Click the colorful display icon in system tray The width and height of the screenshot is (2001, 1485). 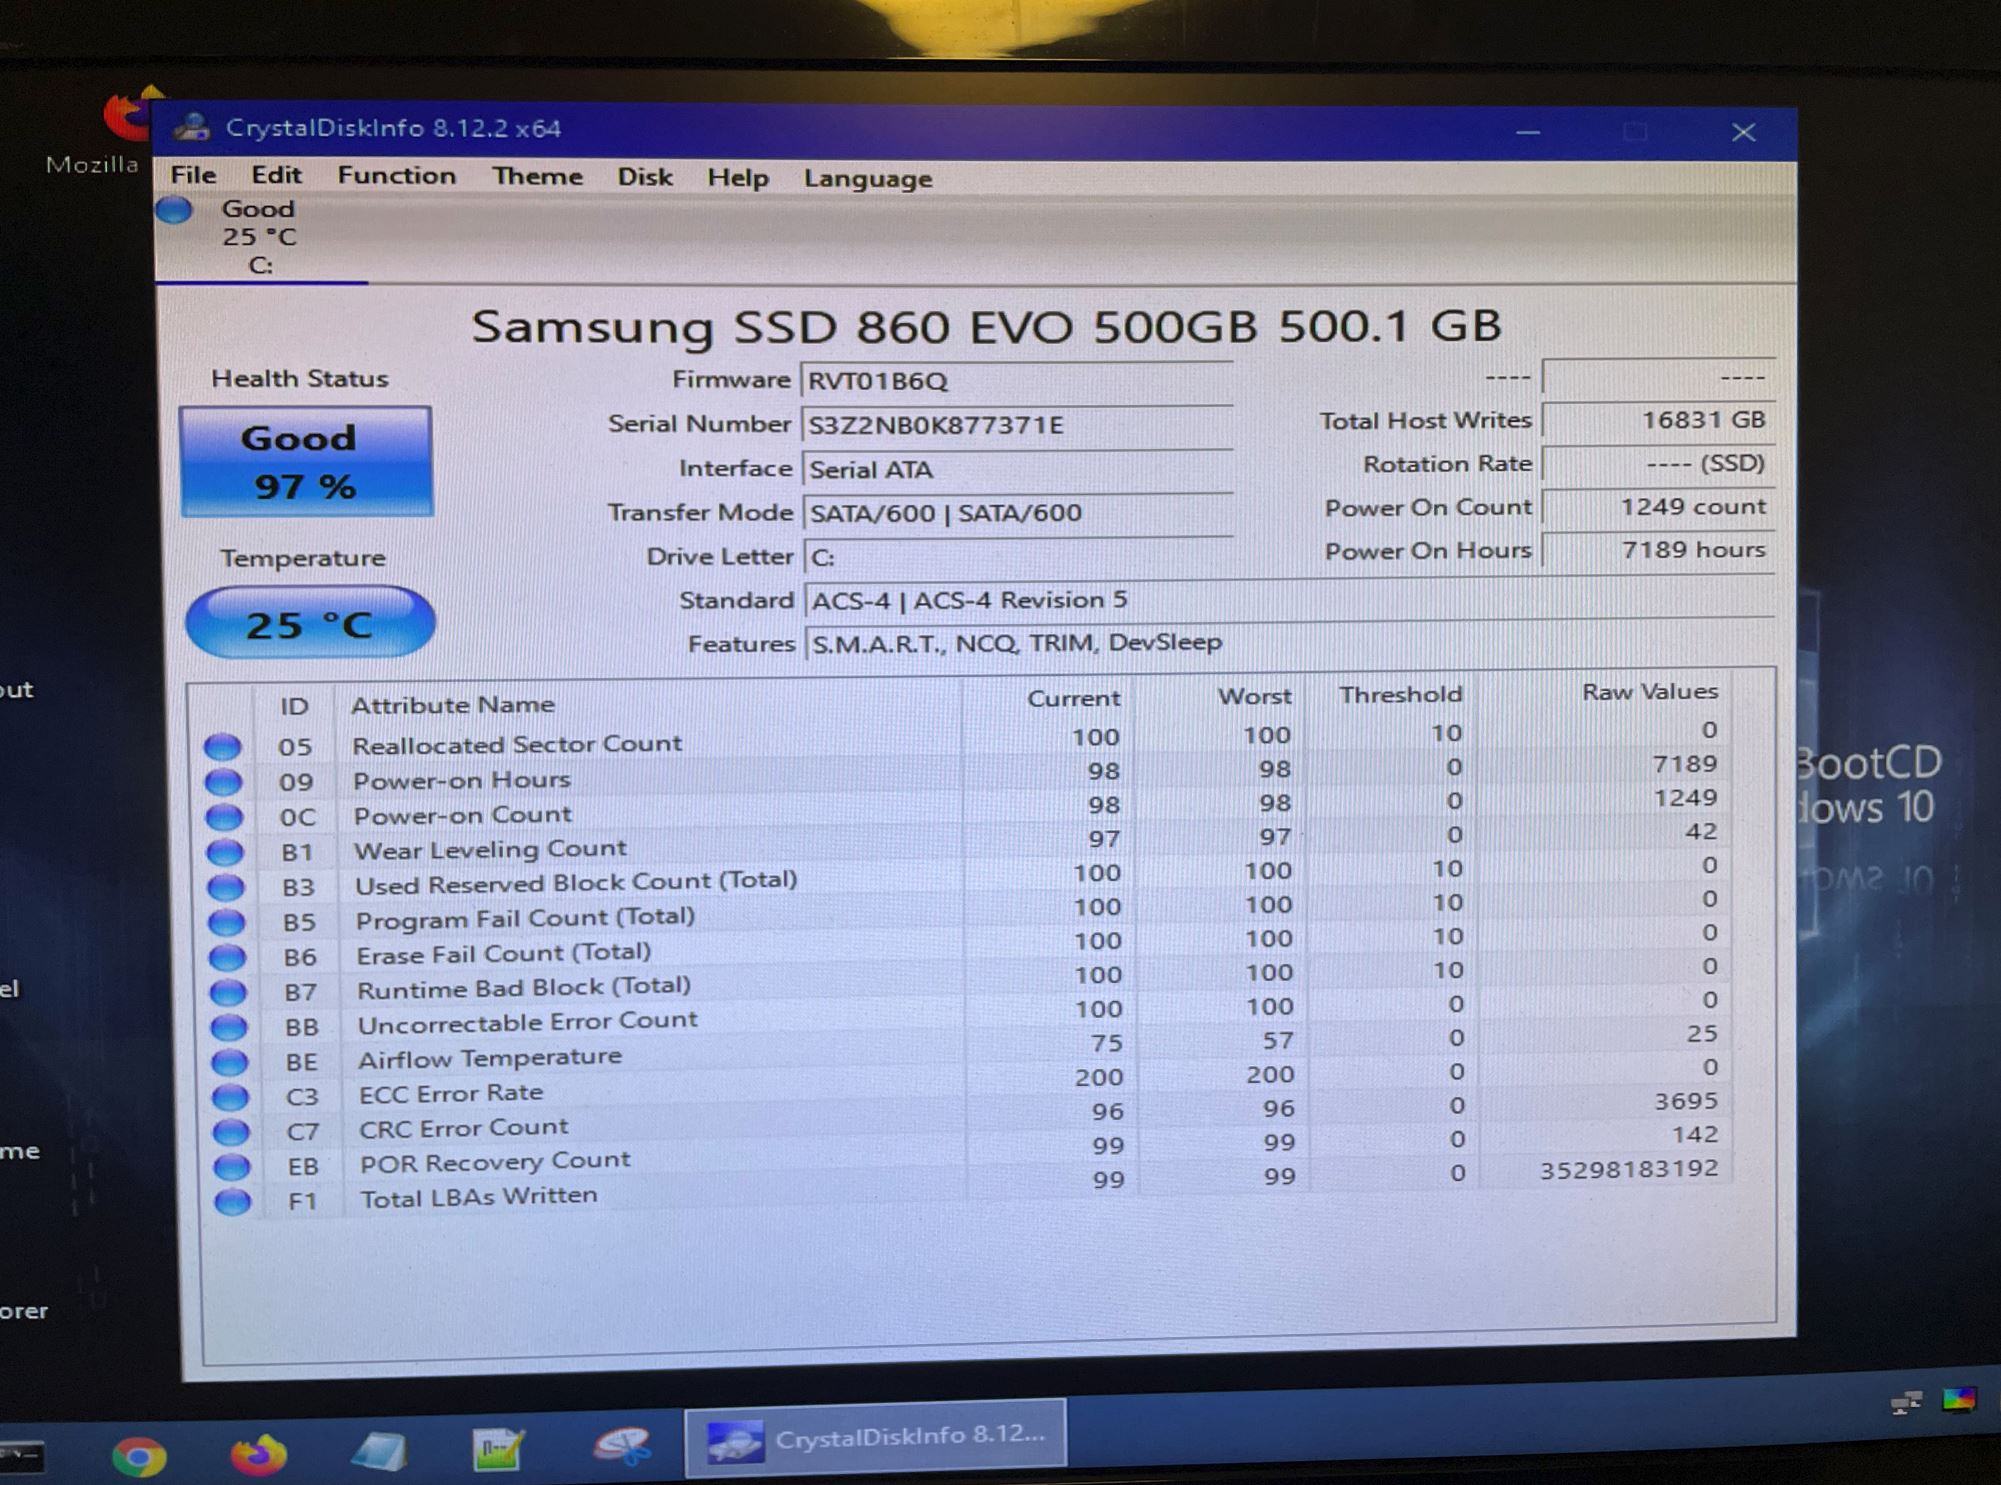tap(1959, 1400)
